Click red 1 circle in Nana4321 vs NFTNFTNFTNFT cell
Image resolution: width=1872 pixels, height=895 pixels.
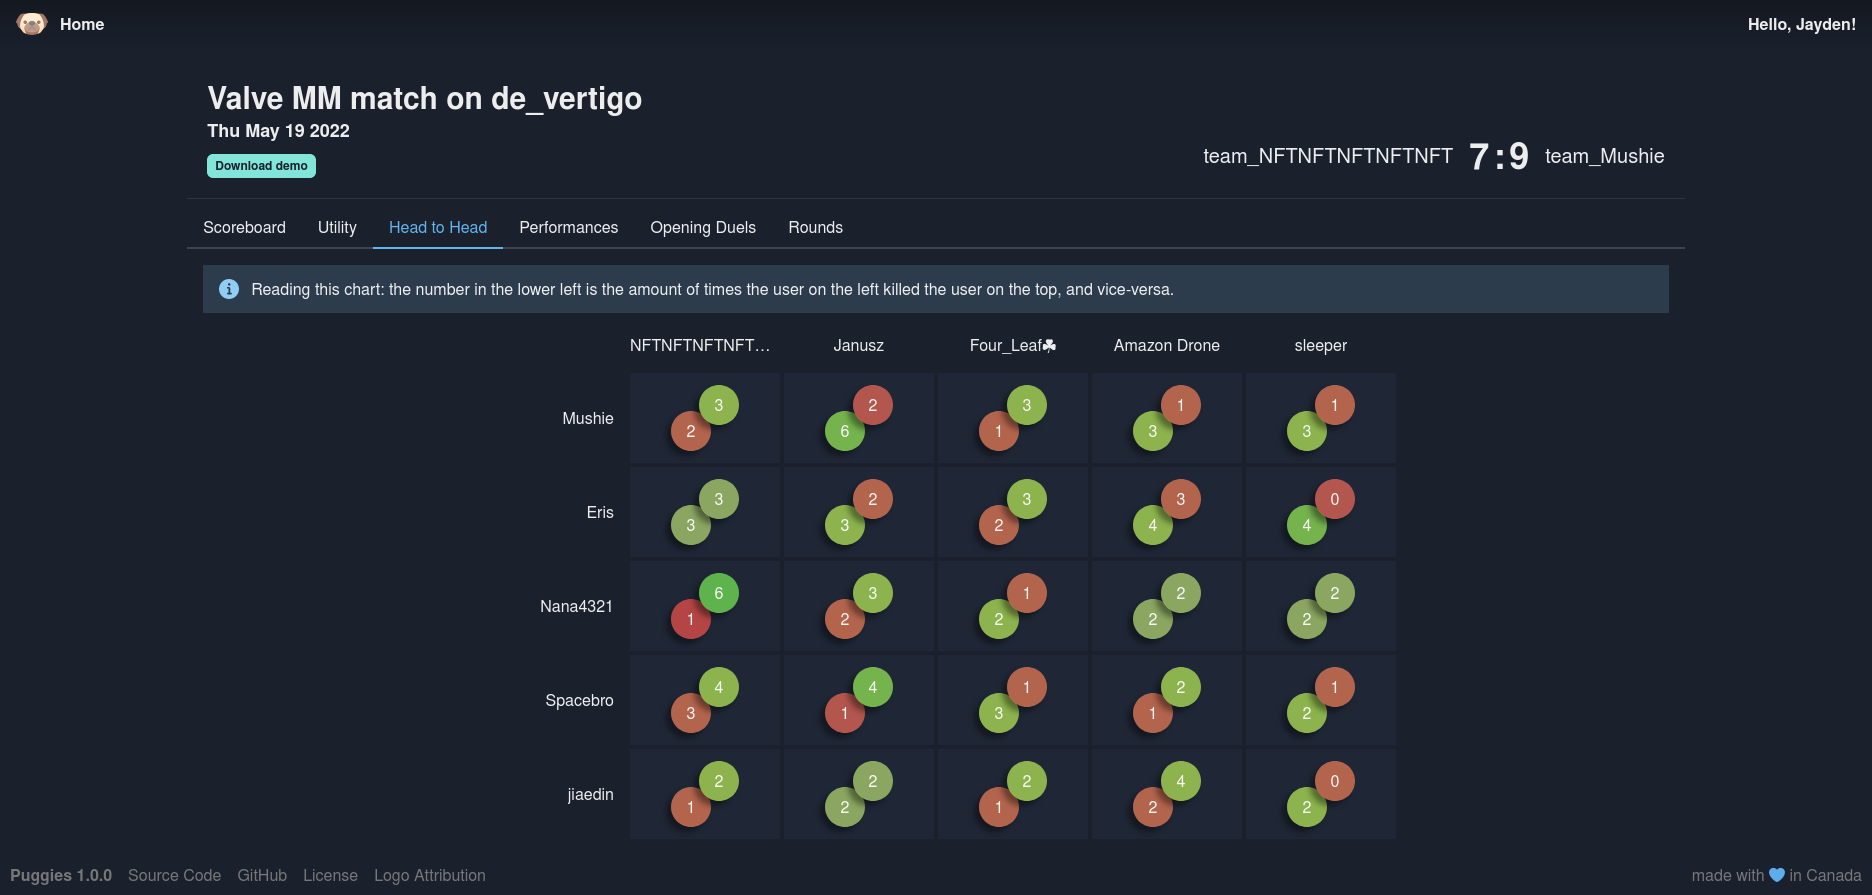(x=690, y=620)
